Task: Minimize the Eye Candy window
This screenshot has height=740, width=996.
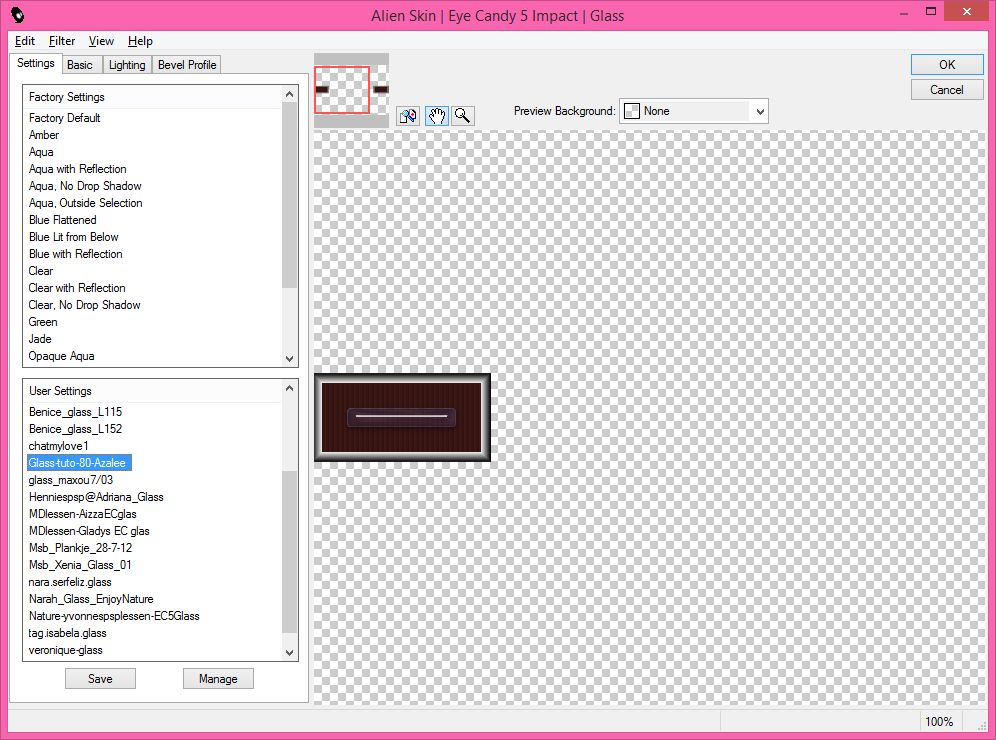Action: tap(904, 12)
